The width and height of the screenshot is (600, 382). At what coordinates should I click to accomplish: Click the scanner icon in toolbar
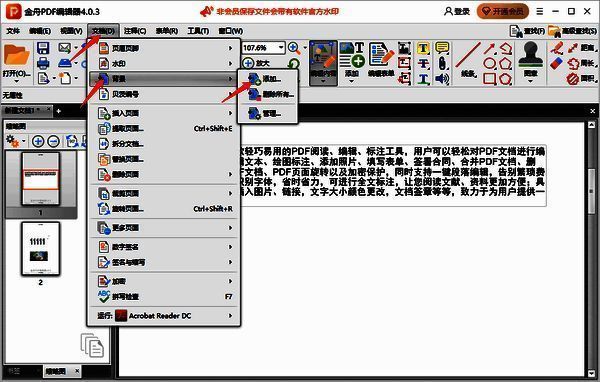[x=65, y=63]
